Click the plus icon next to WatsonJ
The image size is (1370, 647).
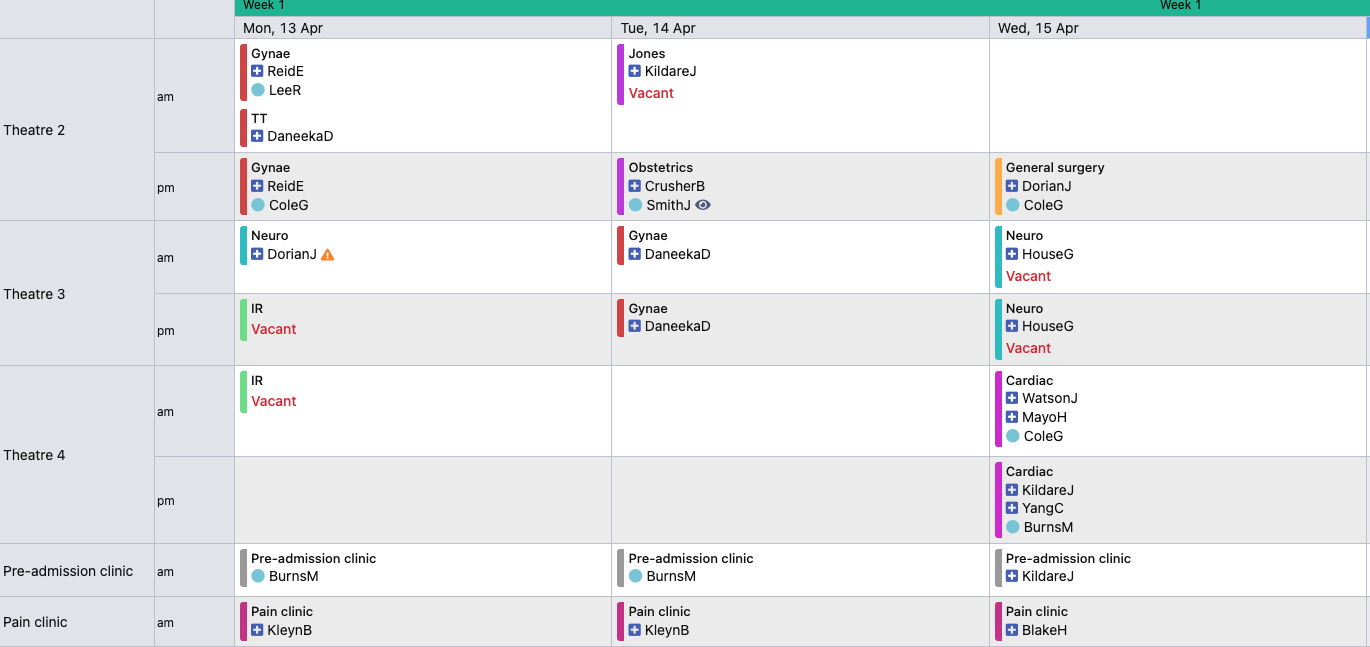pyautogui.click(x=1012, y=398)
